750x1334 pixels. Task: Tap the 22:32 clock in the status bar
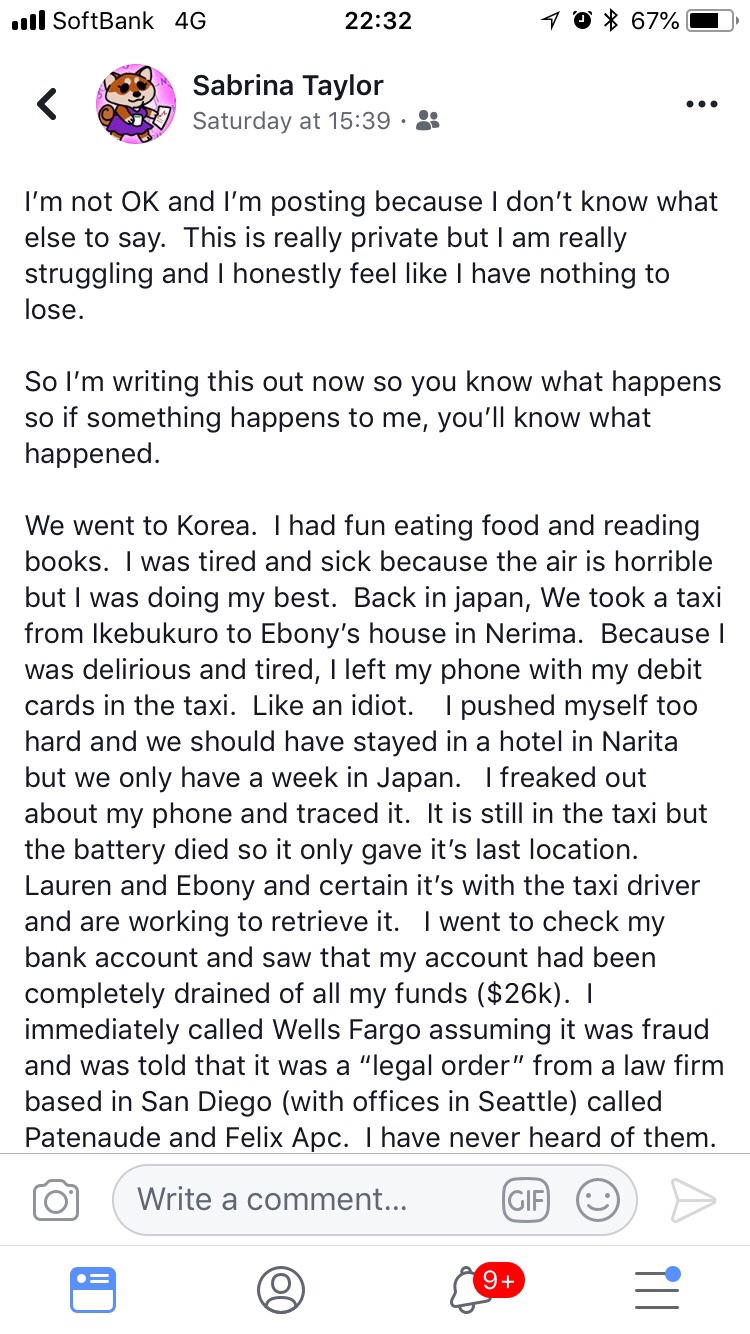pyautogui.click(x=377, y=21)
